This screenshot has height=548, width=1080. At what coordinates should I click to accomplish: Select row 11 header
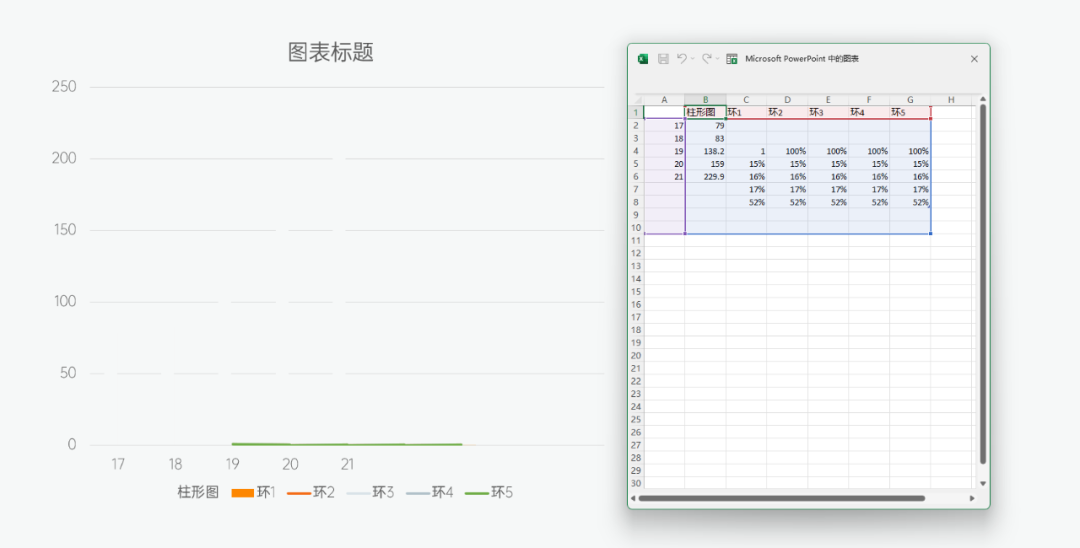coord(636,240)
